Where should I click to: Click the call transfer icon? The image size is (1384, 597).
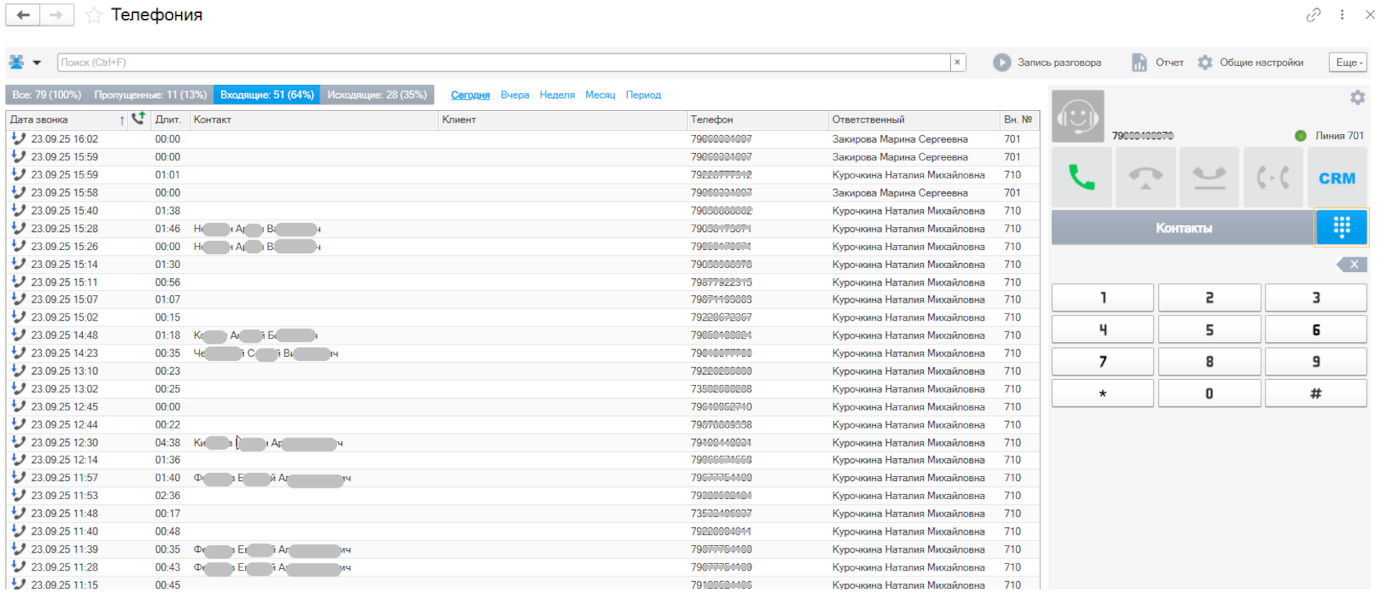coord(1273,178)
